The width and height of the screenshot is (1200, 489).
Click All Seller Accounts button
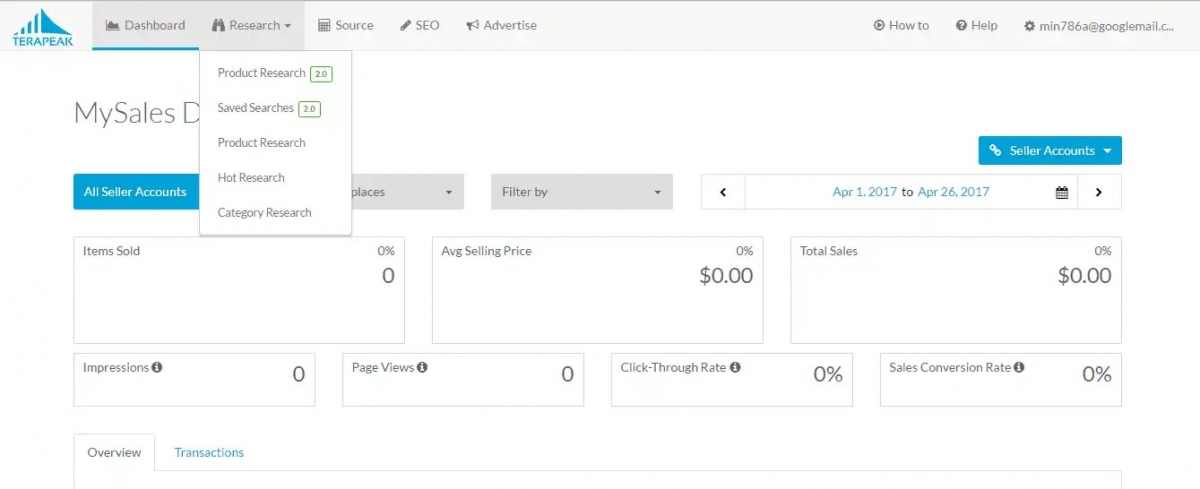(135, 192)
